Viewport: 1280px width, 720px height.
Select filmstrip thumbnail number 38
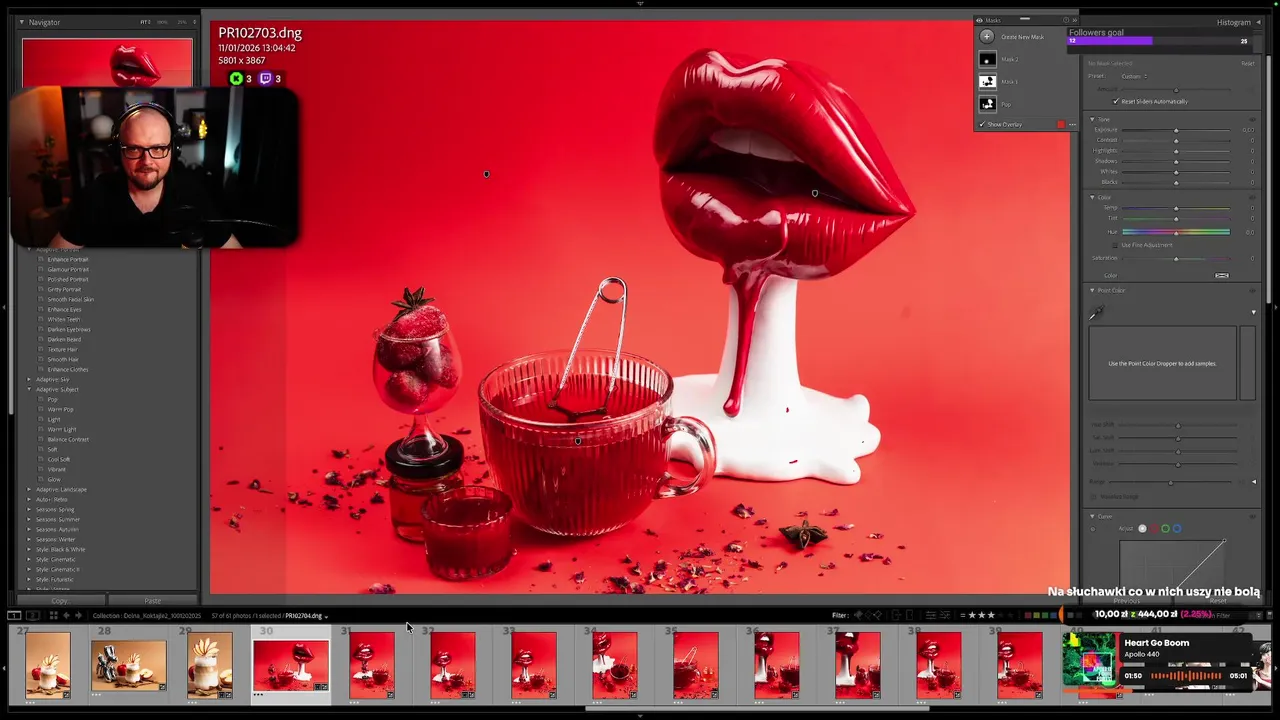[938, 666]
